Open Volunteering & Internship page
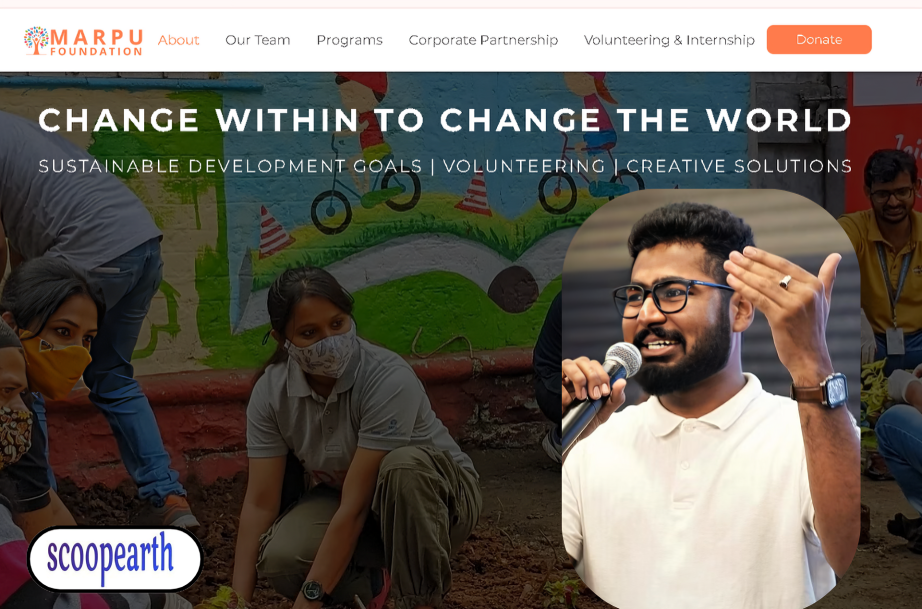Image resolution: width=922 pixels, height=609 pixels. (669, 40)
